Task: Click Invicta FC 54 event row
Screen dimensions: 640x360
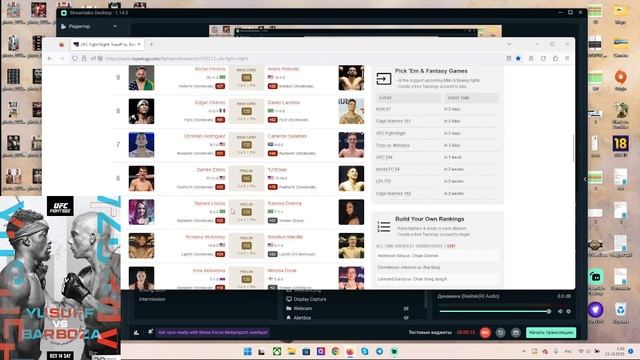Action: tap(437, 169)
